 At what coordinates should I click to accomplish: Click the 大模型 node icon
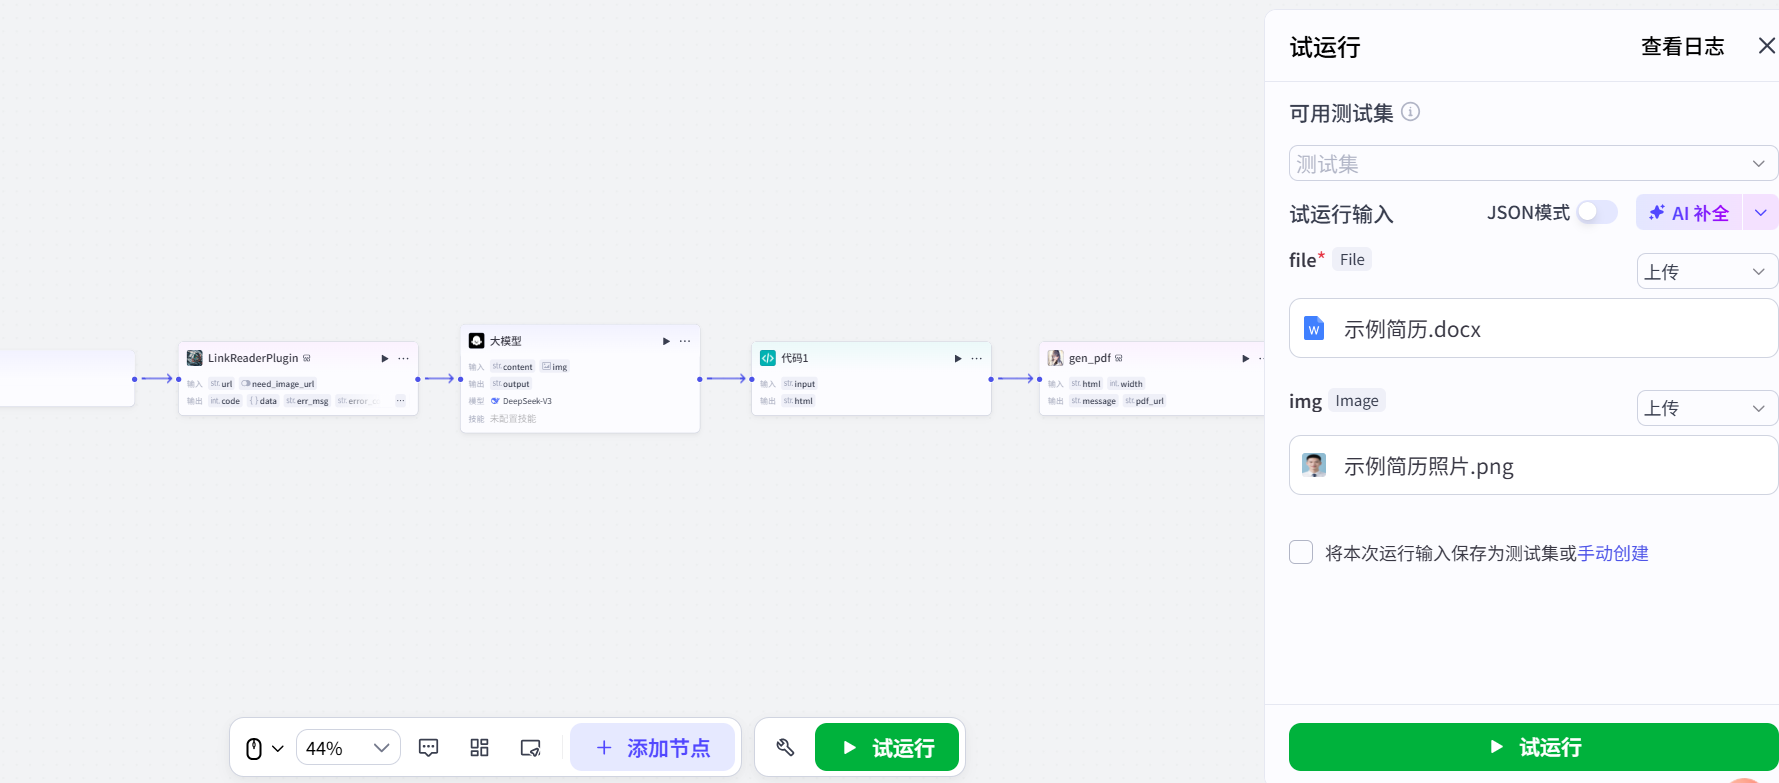pyautogui.click(x=477, y=341)
